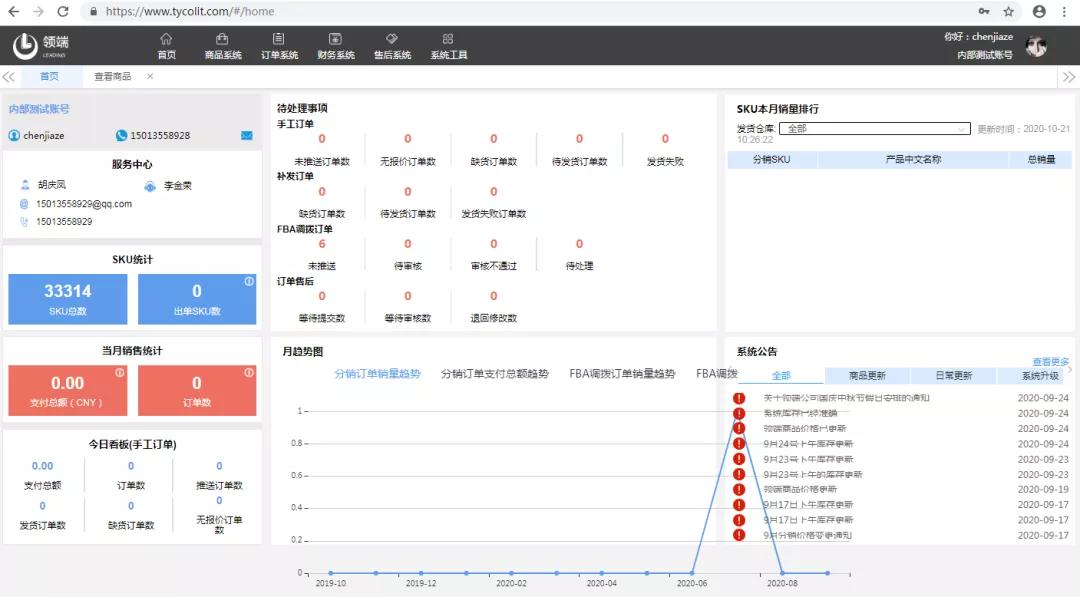The width and height of the screenshot is (1080, 597).
Task: Click the browser address bar URL
Action: [200, 12]
